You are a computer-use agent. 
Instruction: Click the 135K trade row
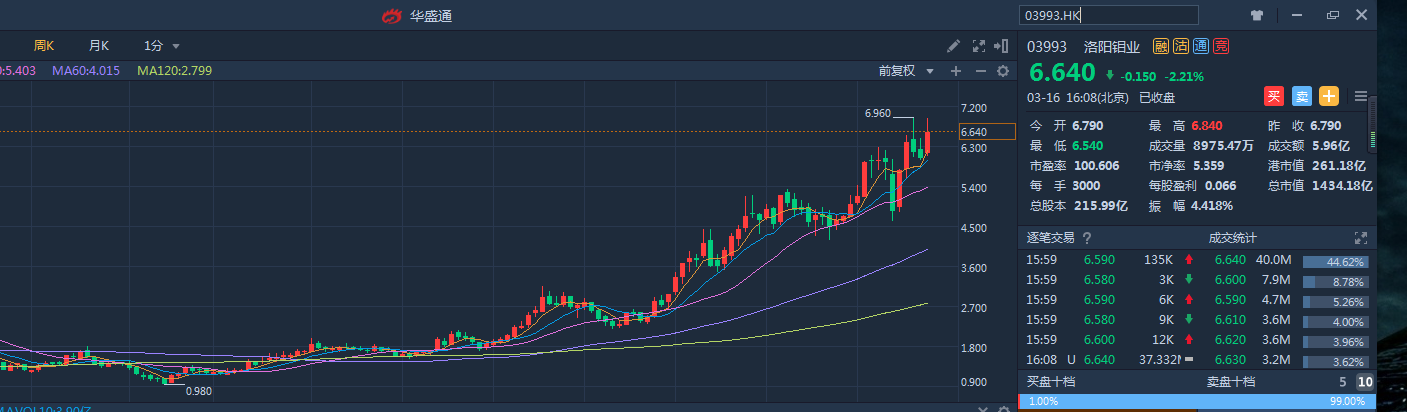(1110, 260)
